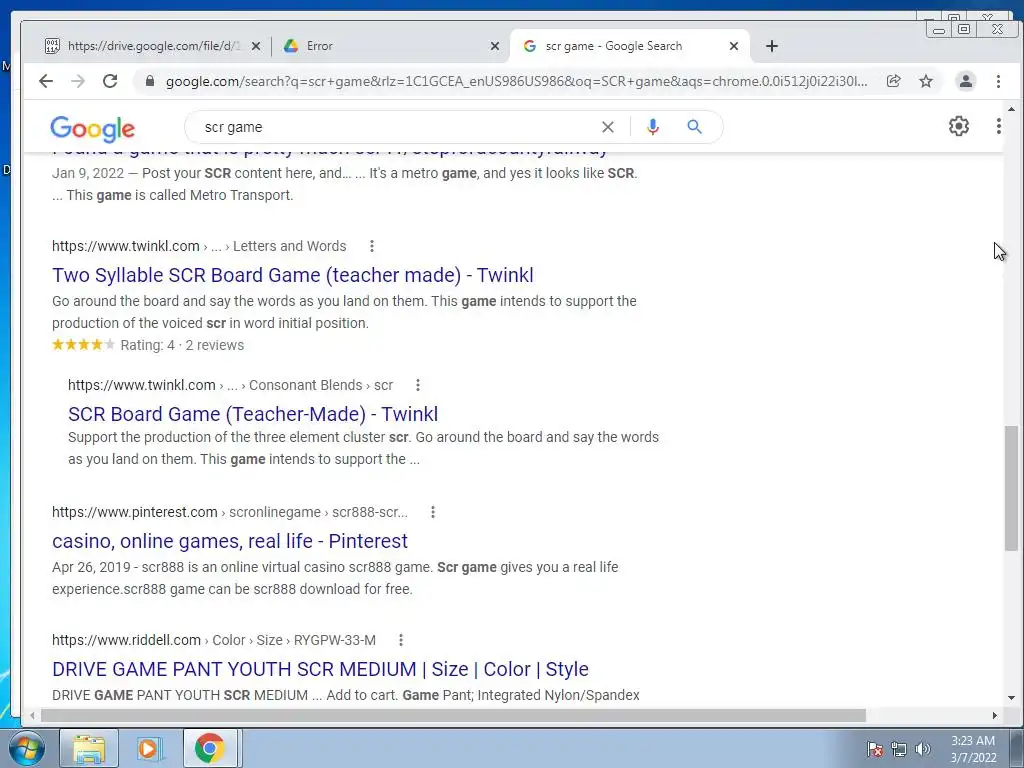Click the Chrome taskbar icon
This screenshot has width=1024, height=768.
[209, 748]
